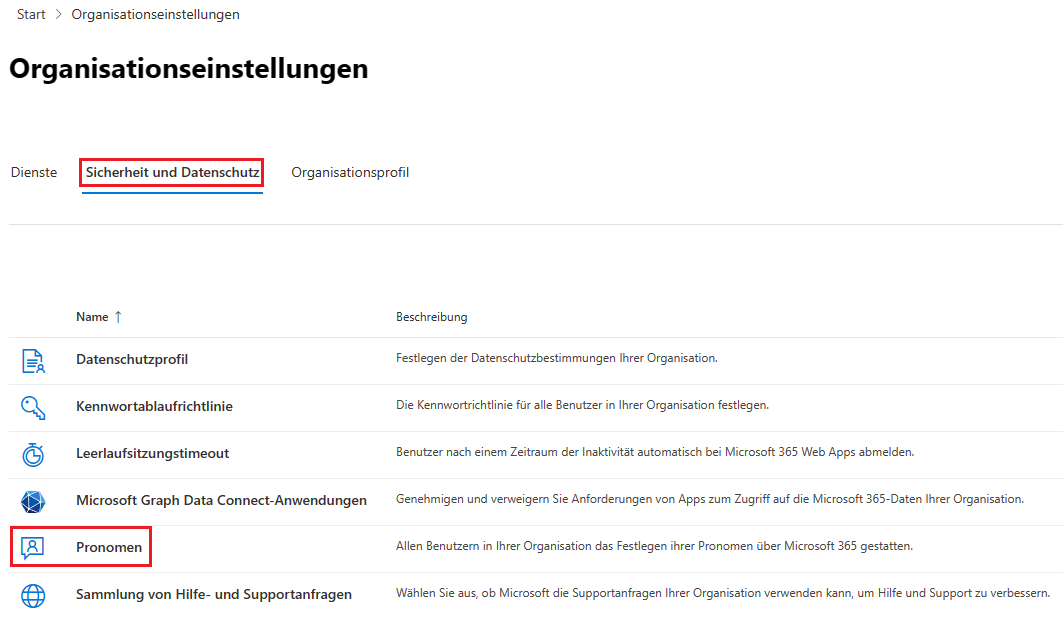Open Sammlung von Hilfe- und Supportanfragen
Image resolution: width=1063 pixels, height=617 pixels.
(214, 595)
